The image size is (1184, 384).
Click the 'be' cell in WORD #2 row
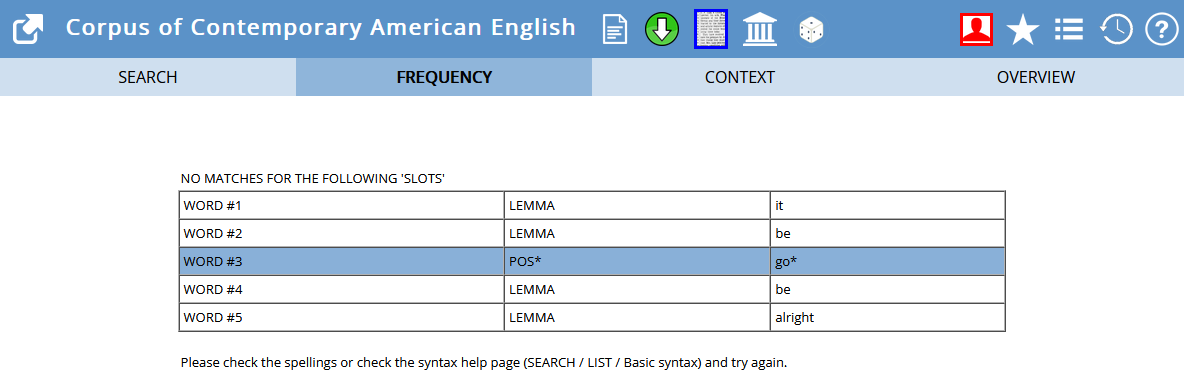[x=887, y=233]
